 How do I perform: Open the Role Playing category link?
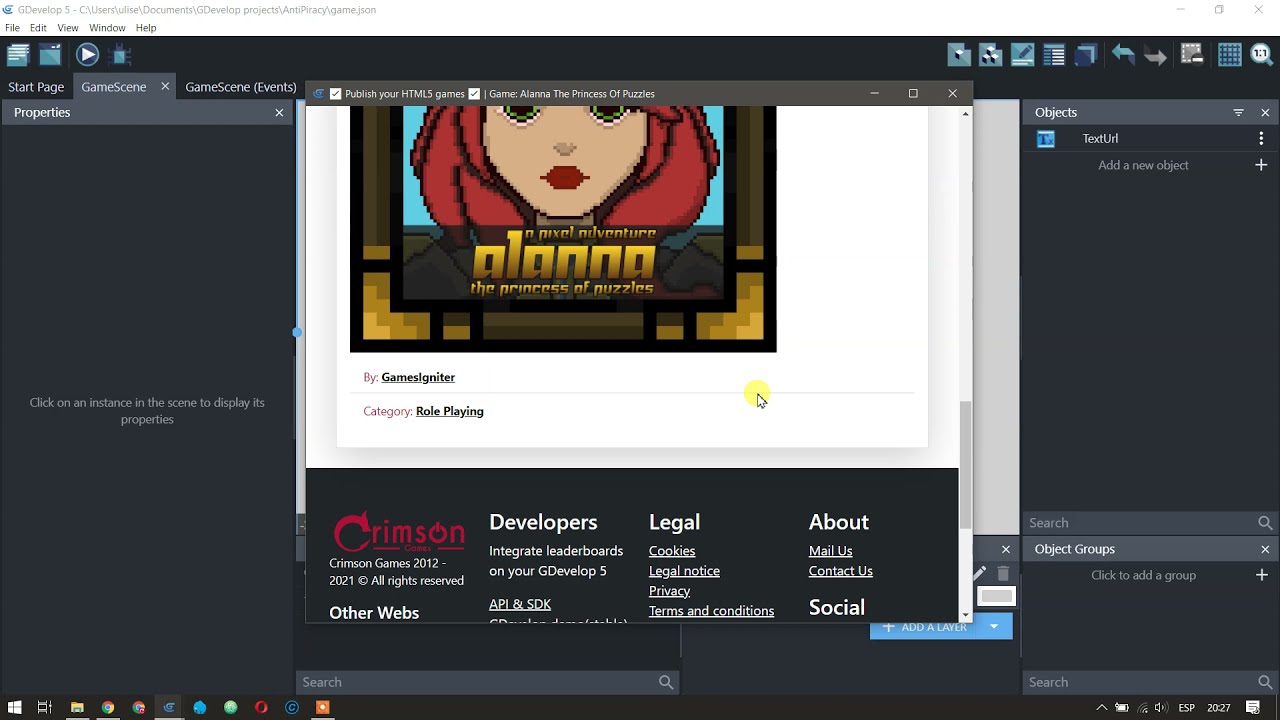pos(450,411)
